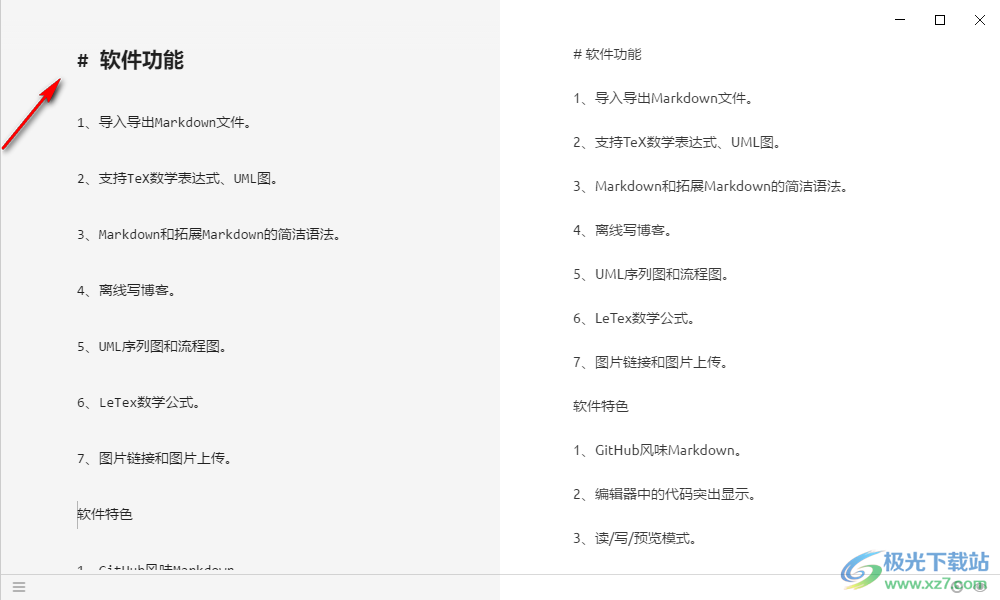Click preview line '软件特色'
Image resolution: width=1000 pixels, height=600 pixels.
point(601,406)
